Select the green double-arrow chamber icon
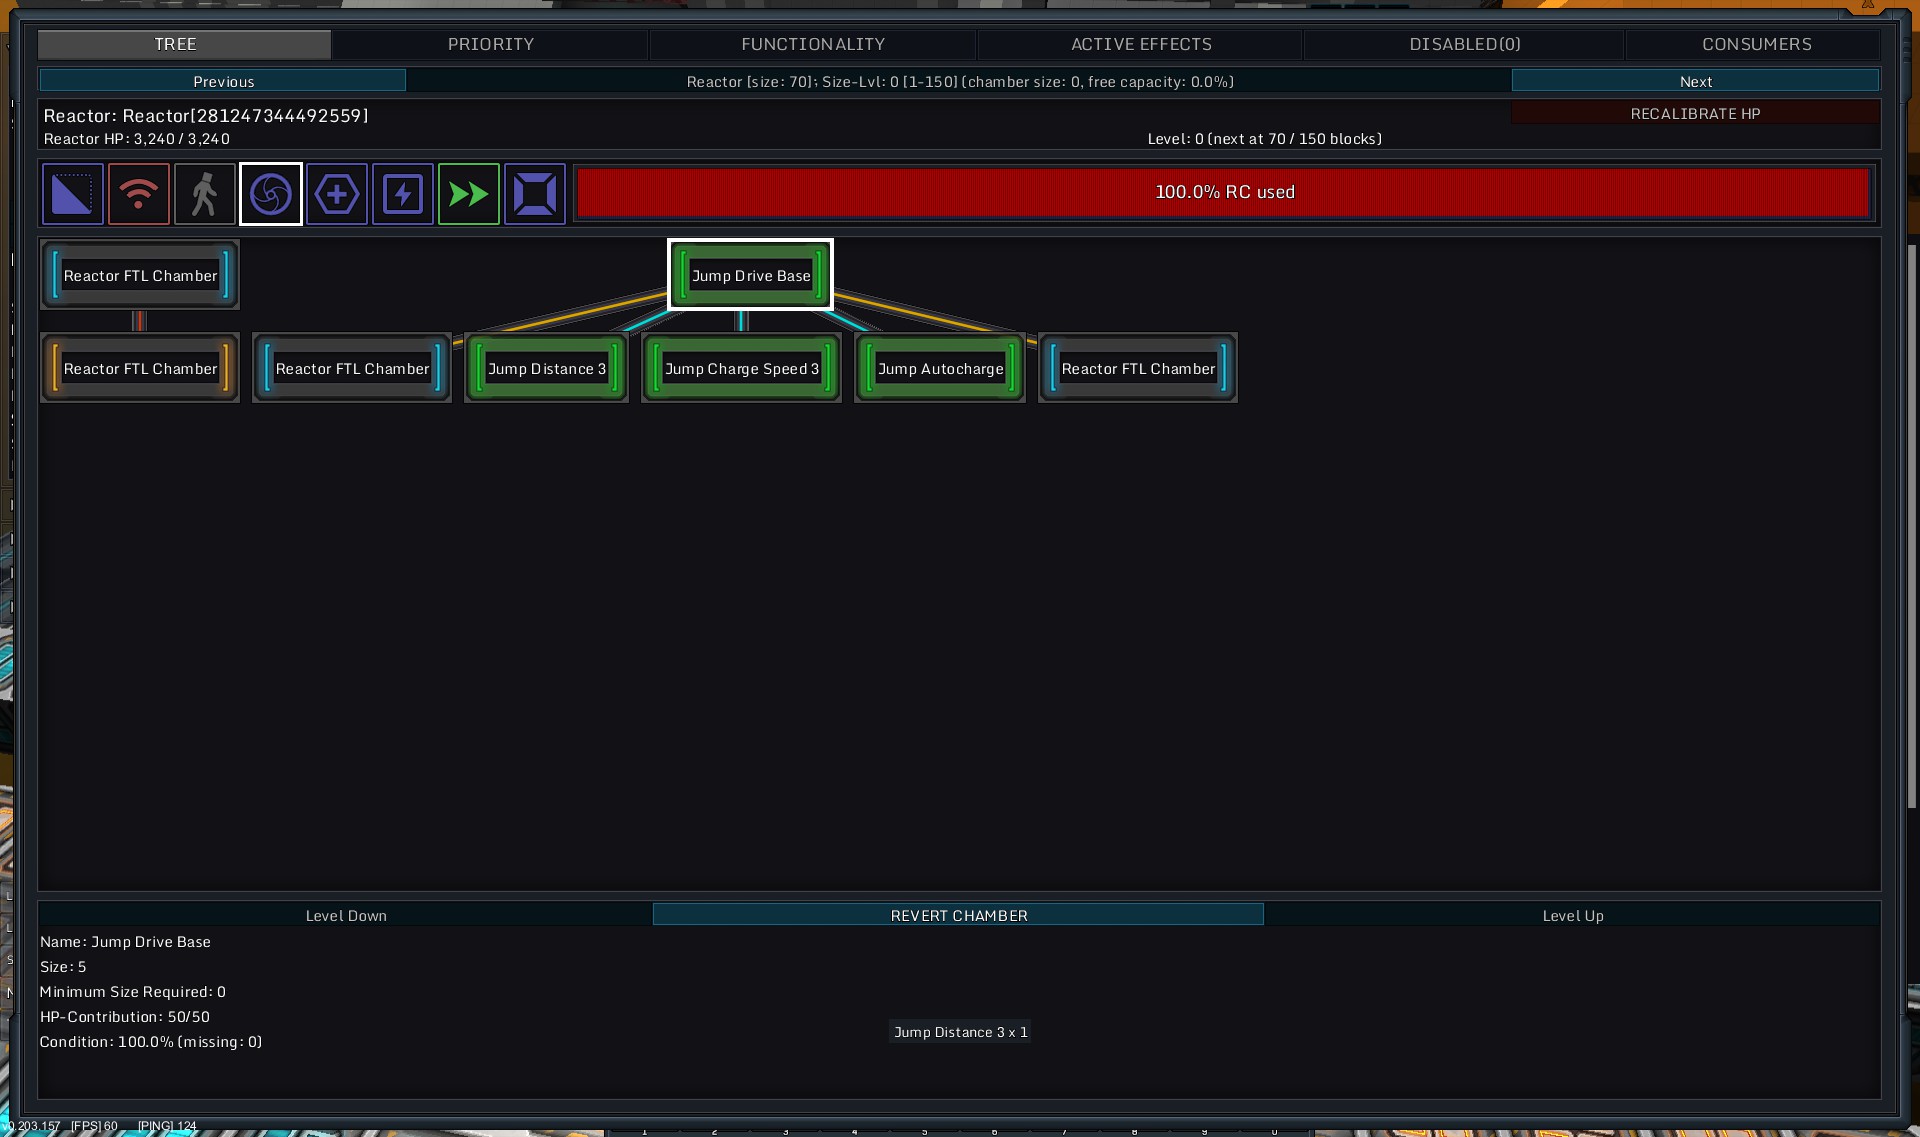The height and width of the screenshot is (1137, 1920). (469, 194)
